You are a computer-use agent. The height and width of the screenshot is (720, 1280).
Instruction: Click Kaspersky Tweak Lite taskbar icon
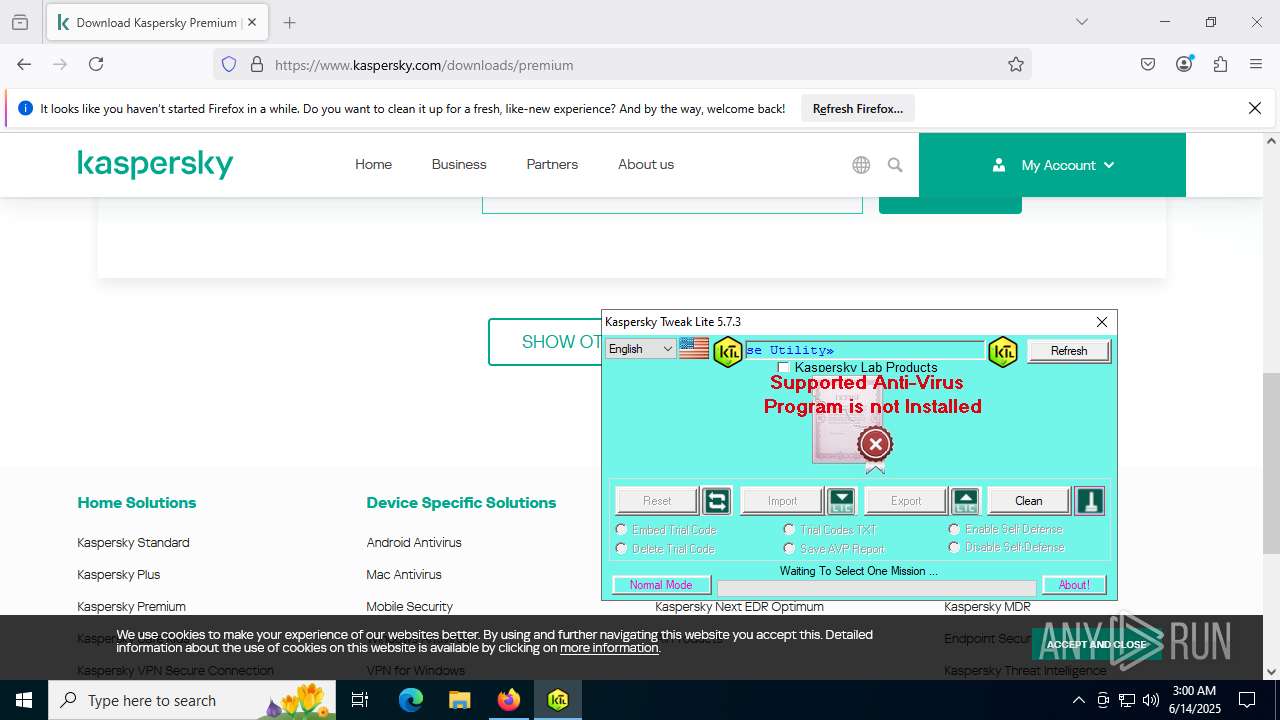click(558, 700)
